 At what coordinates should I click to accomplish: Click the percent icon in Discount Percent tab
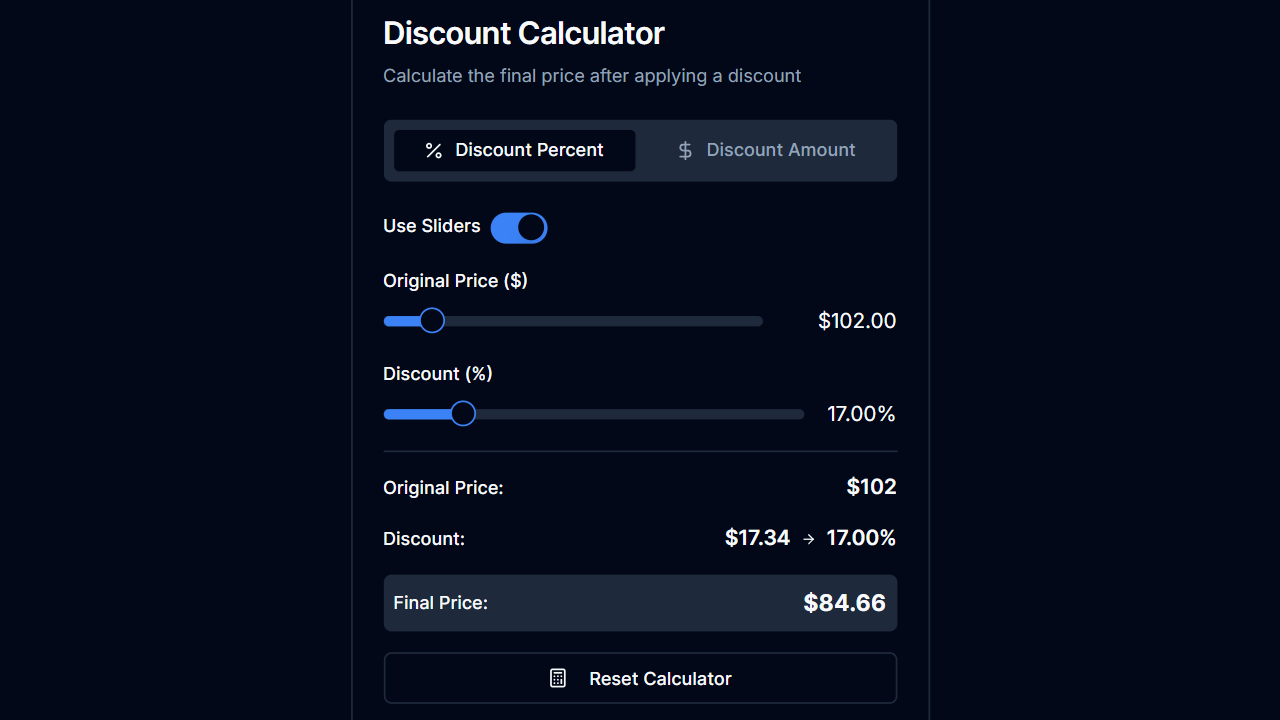coord(433,150)
